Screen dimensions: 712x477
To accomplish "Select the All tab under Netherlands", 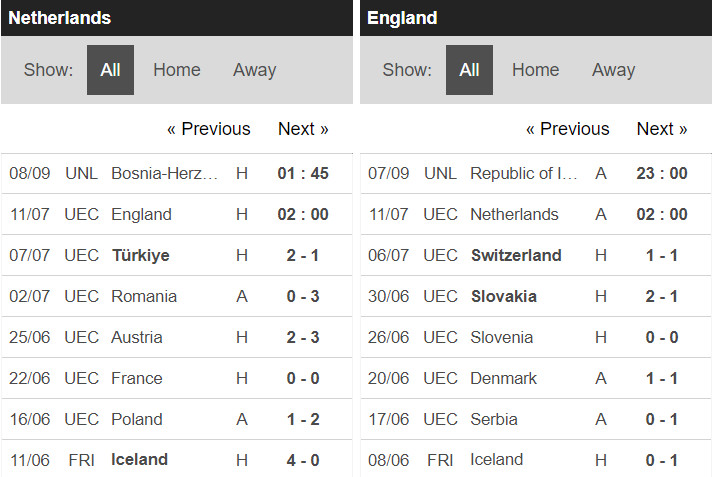I will tap(110, 70).
